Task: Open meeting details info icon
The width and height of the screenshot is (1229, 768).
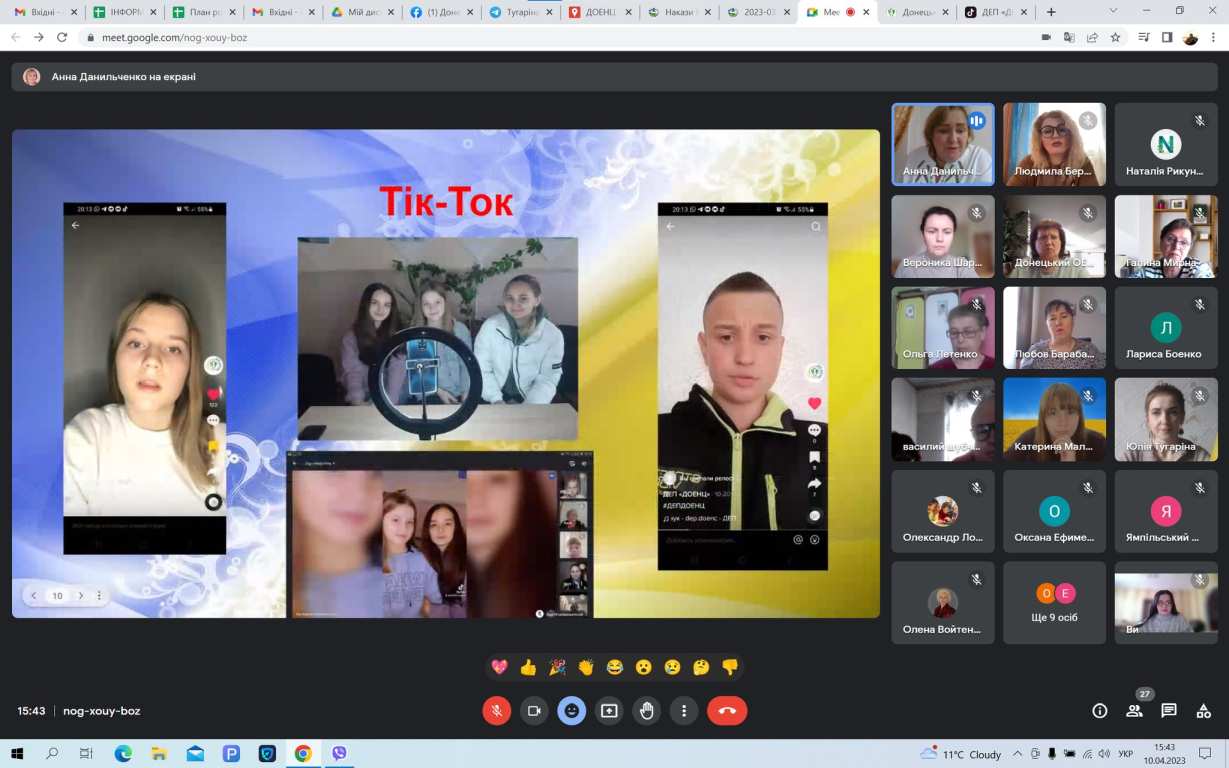Action: click(1100, 711)
